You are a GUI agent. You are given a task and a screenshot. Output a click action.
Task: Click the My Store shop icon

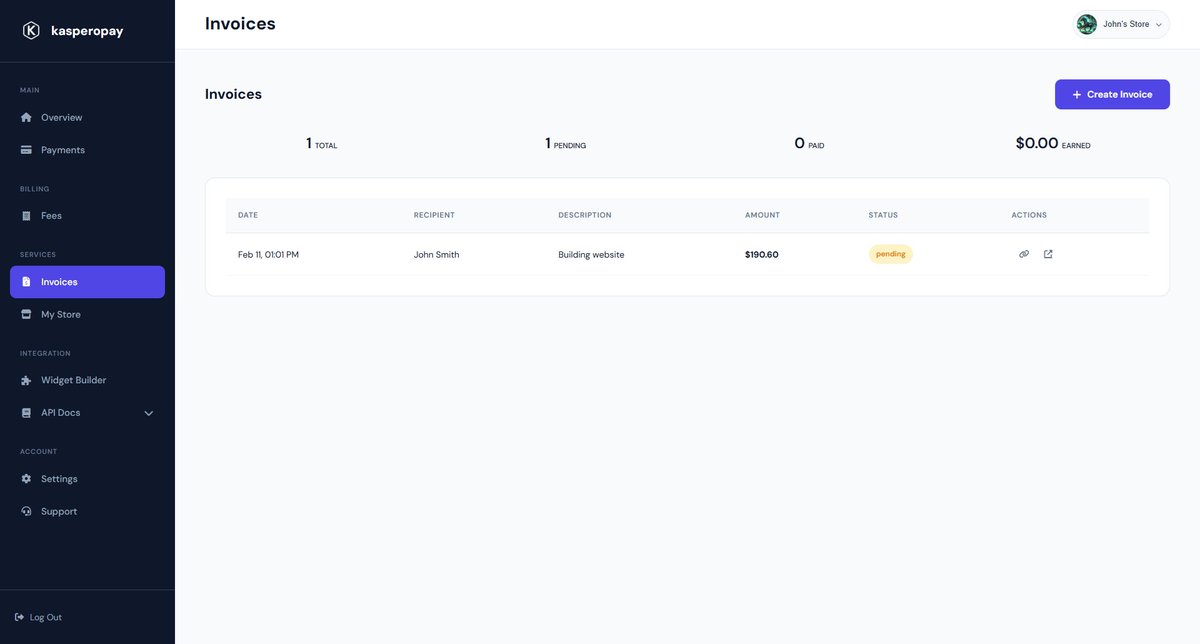tap(27, 314)
